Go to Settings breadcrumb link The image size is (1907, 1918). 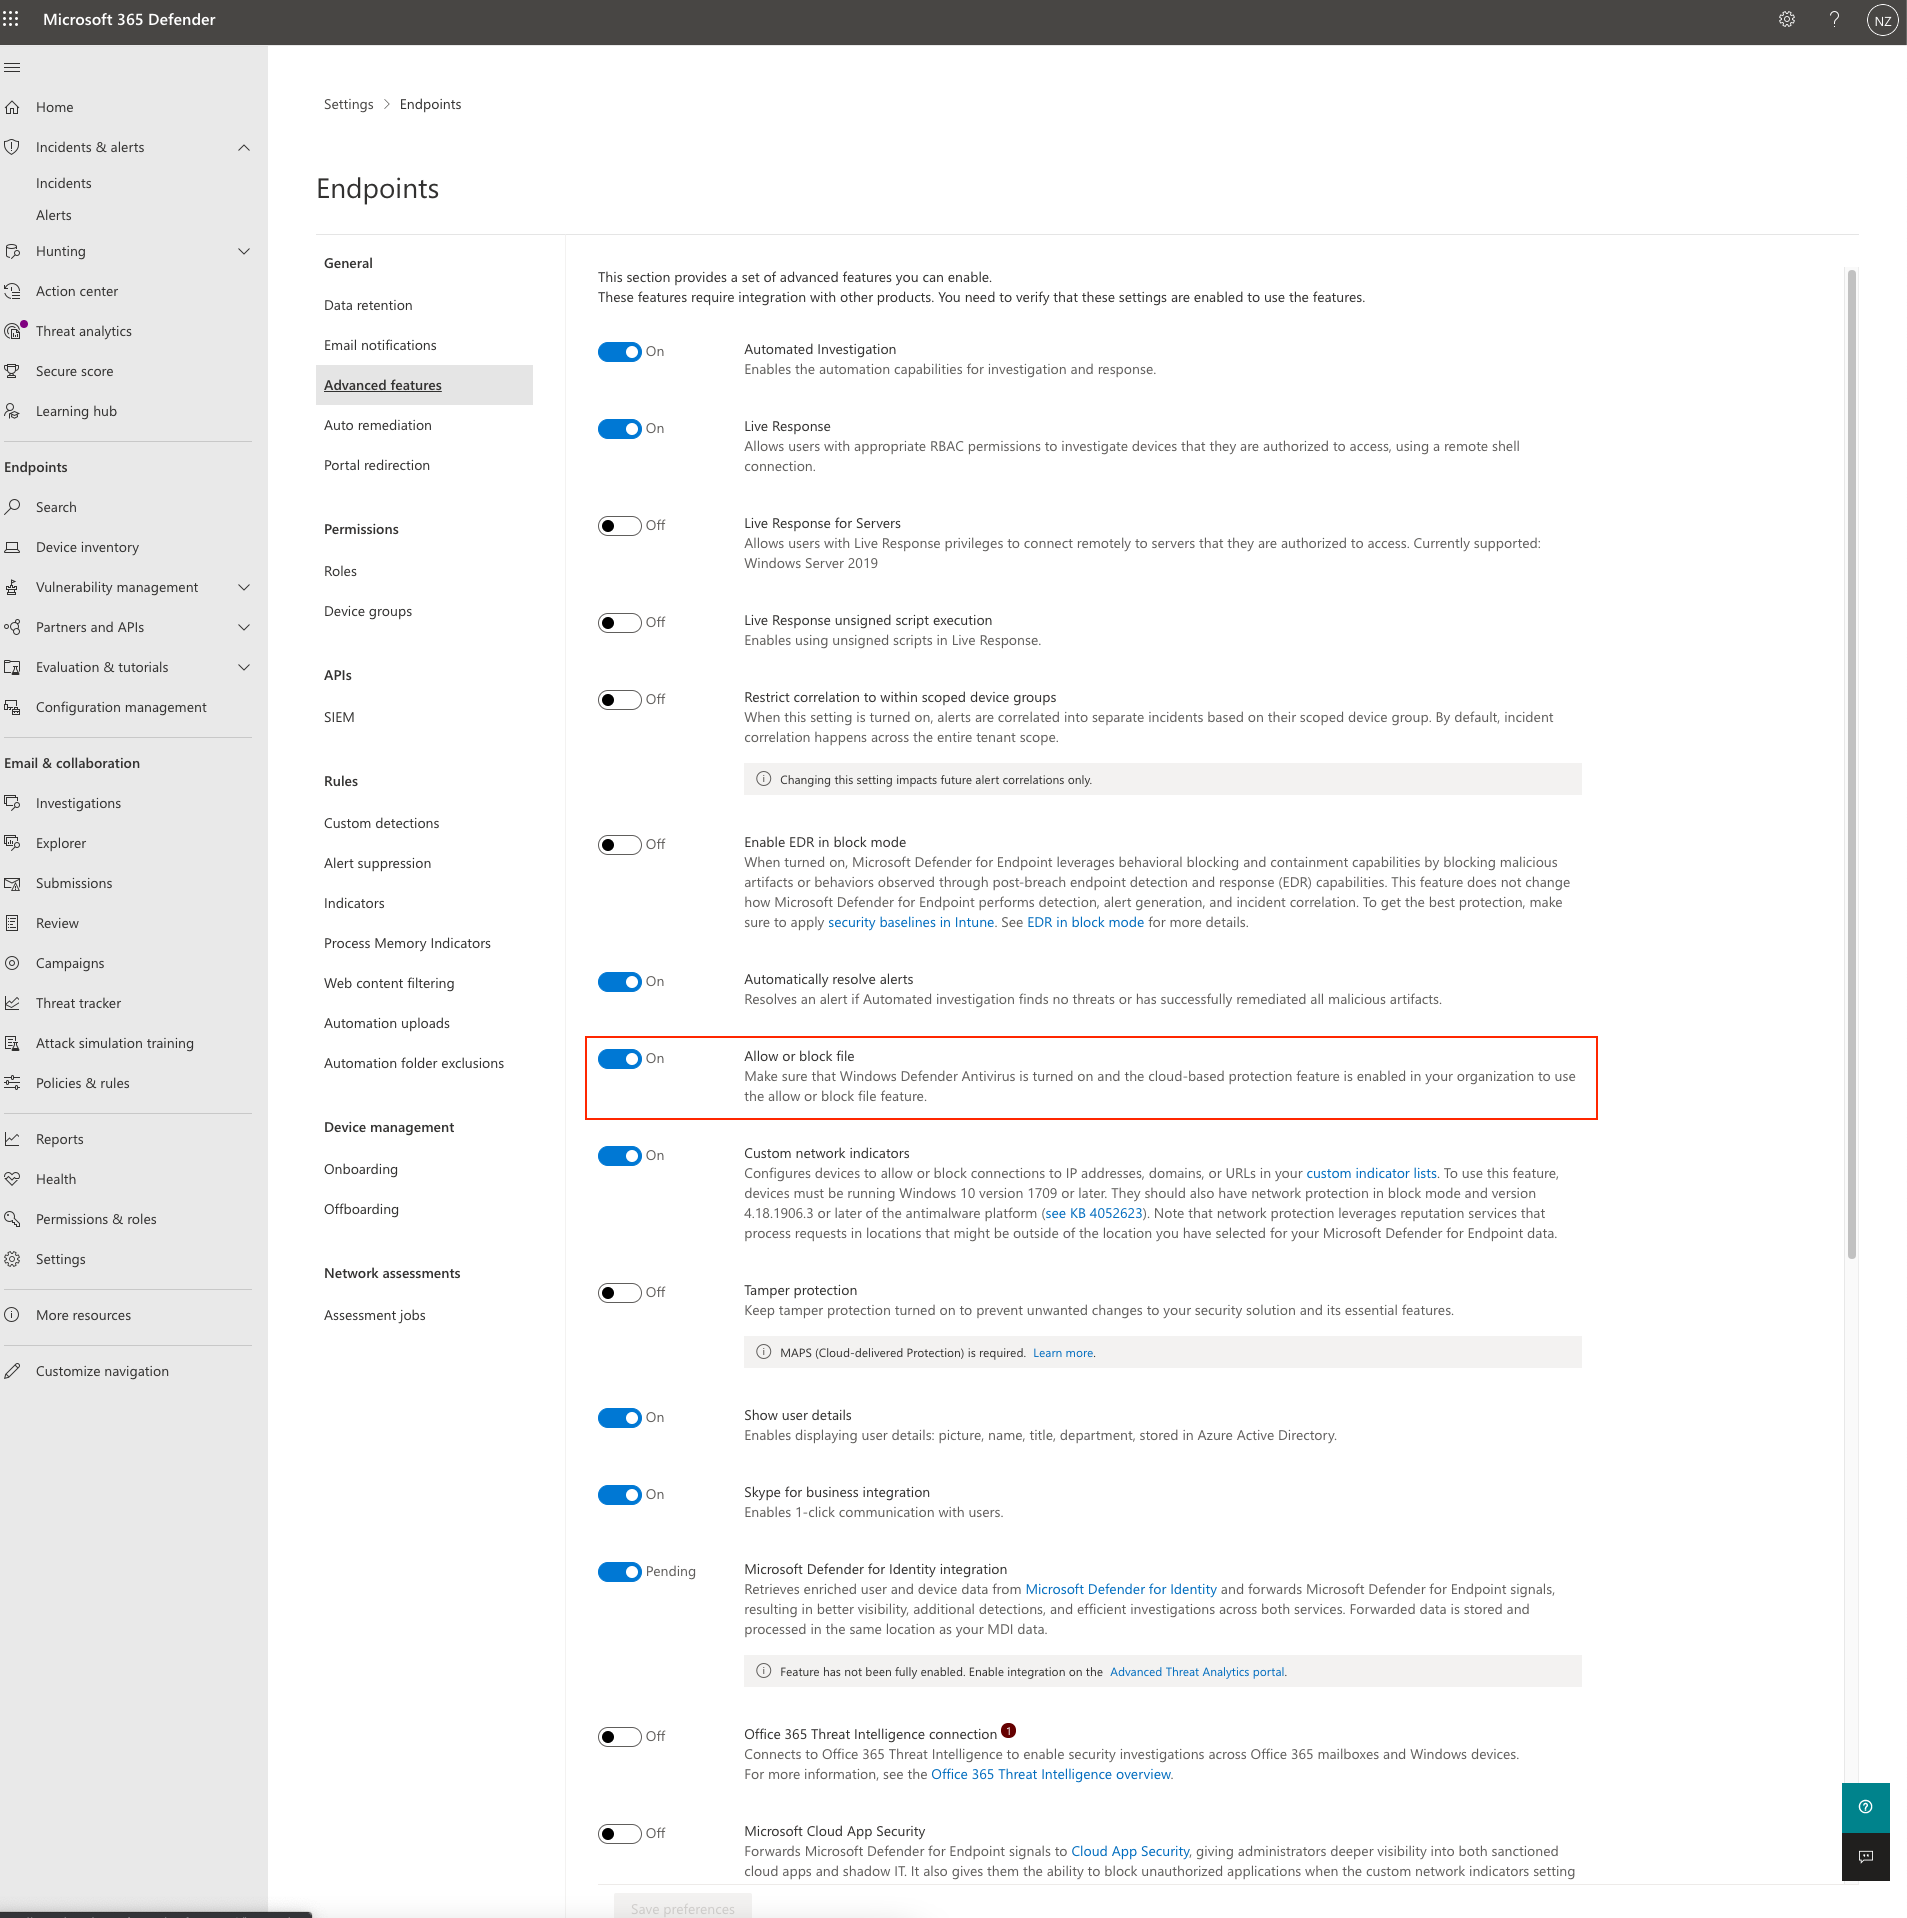coord(348,104)
